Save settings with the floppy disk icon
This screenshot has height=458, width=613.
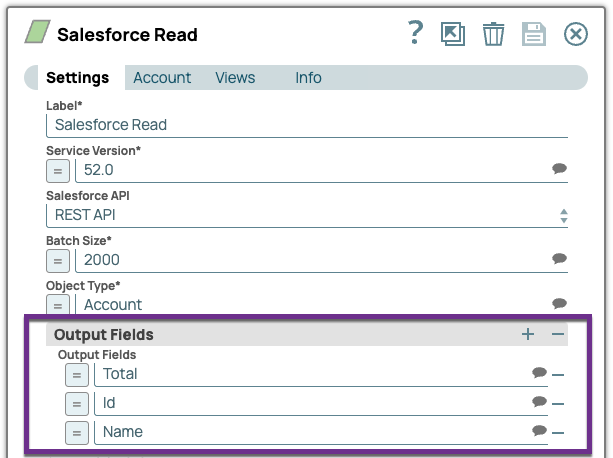534,34
